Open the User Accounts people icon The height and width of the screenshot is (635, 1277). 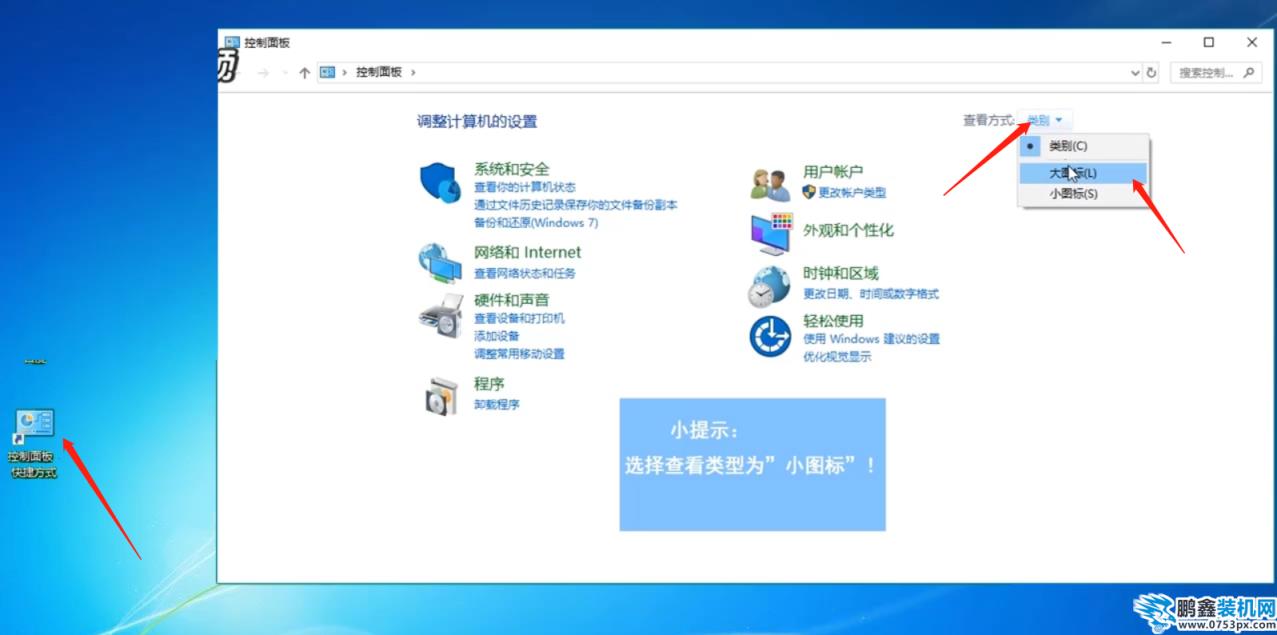771,183
